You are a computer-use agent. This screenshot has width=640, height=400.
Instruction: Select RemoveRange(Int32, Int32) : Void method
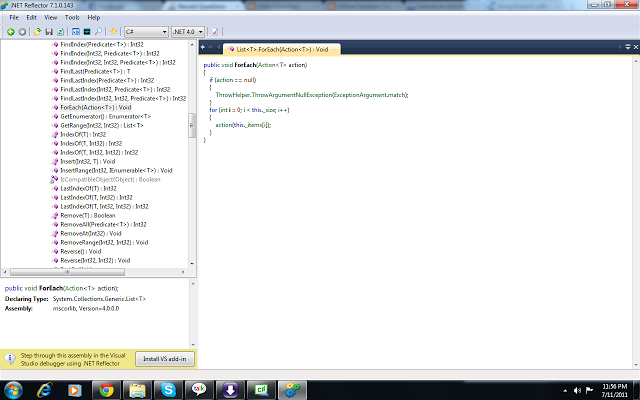pyautogui.click(x=104, y=242)
